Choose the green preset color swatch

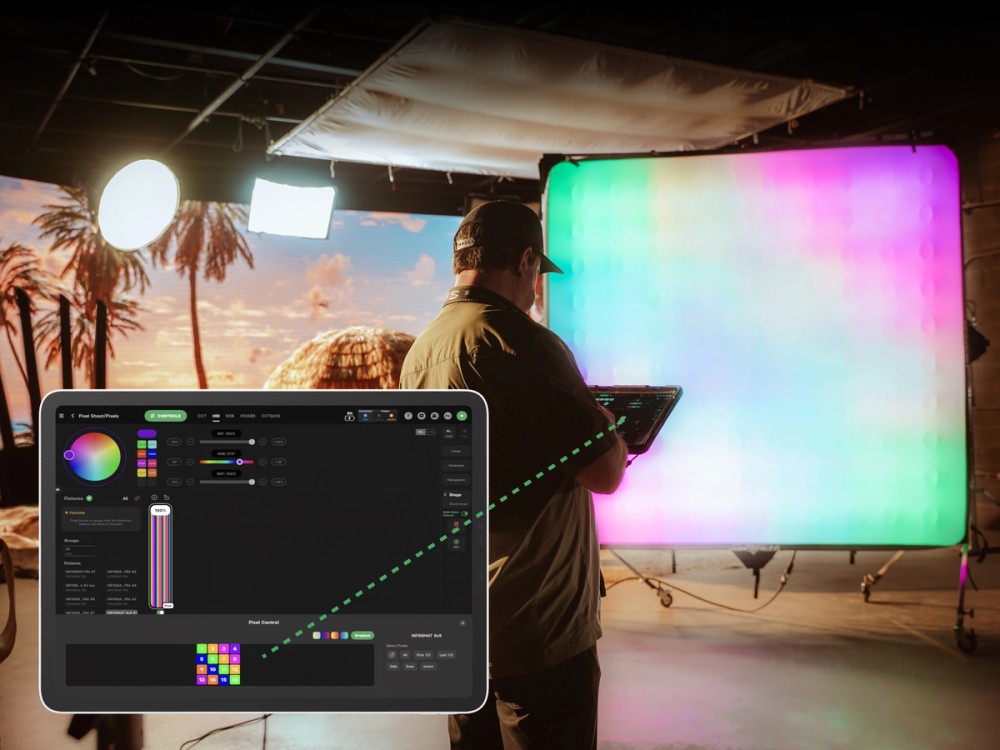(142, 445)
